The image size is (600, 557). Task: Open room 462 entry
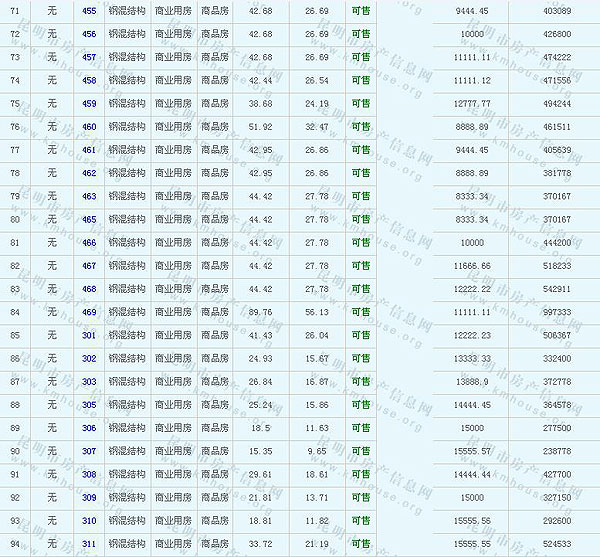(x=90, y=173)
